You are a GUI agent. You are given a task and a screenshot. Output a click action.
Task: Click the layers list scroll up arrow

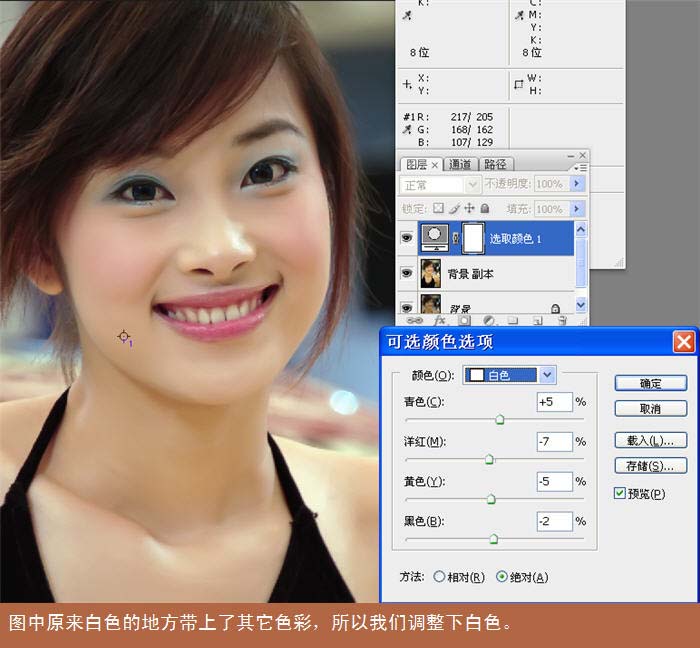point(580,229)
